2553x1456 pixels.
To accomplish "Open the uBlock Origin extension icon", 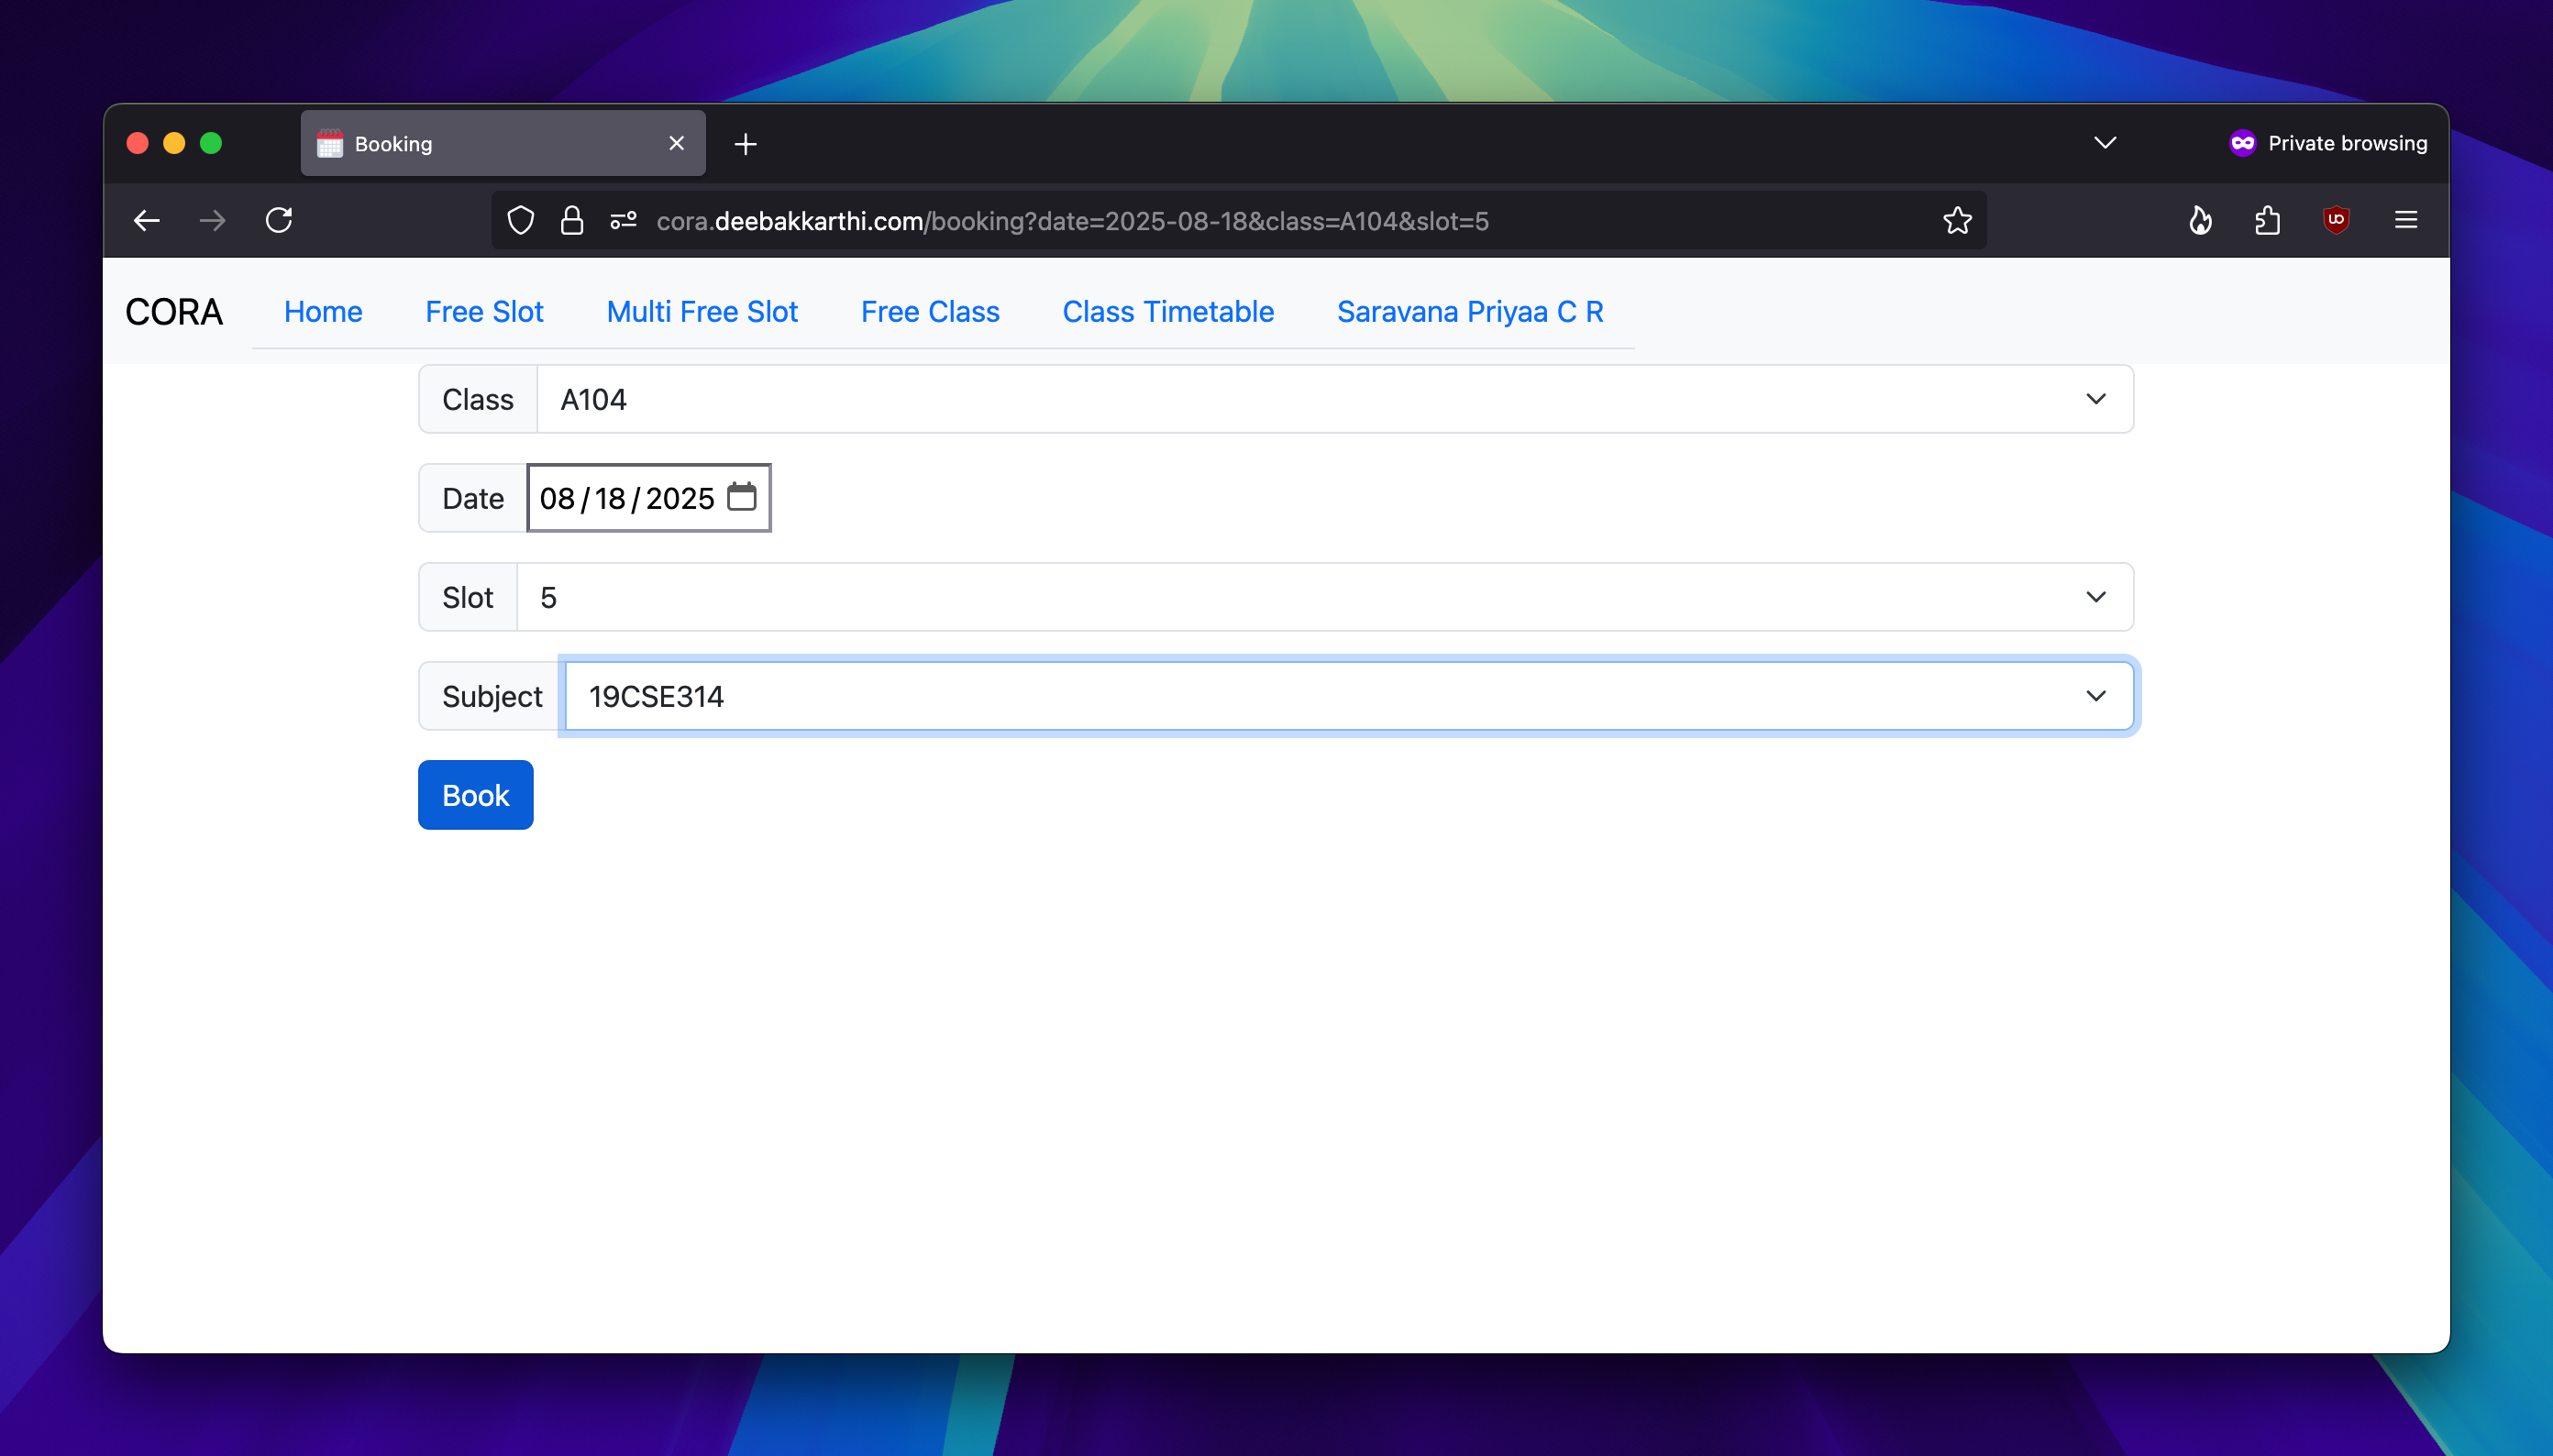I will coord(2336,220).
